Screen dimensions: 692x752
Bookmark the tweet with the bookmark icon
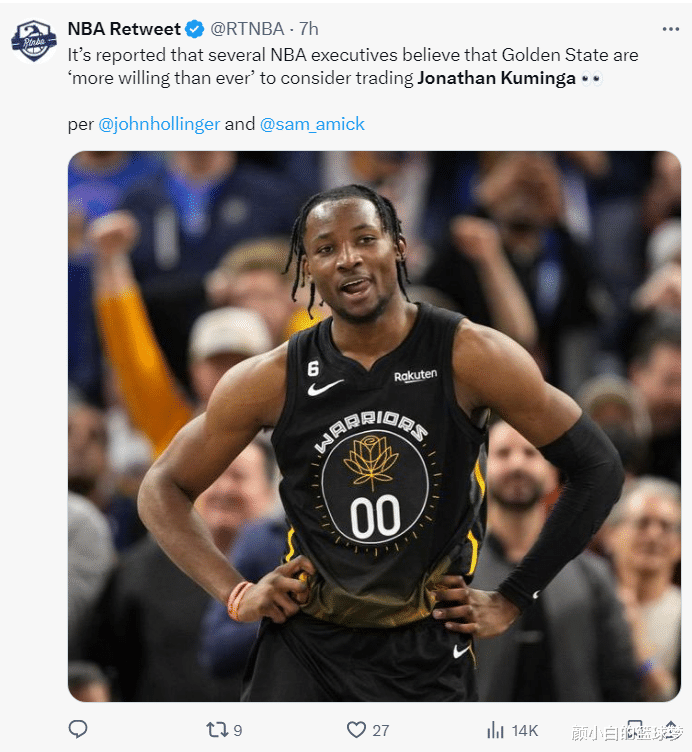click(634, 729)
